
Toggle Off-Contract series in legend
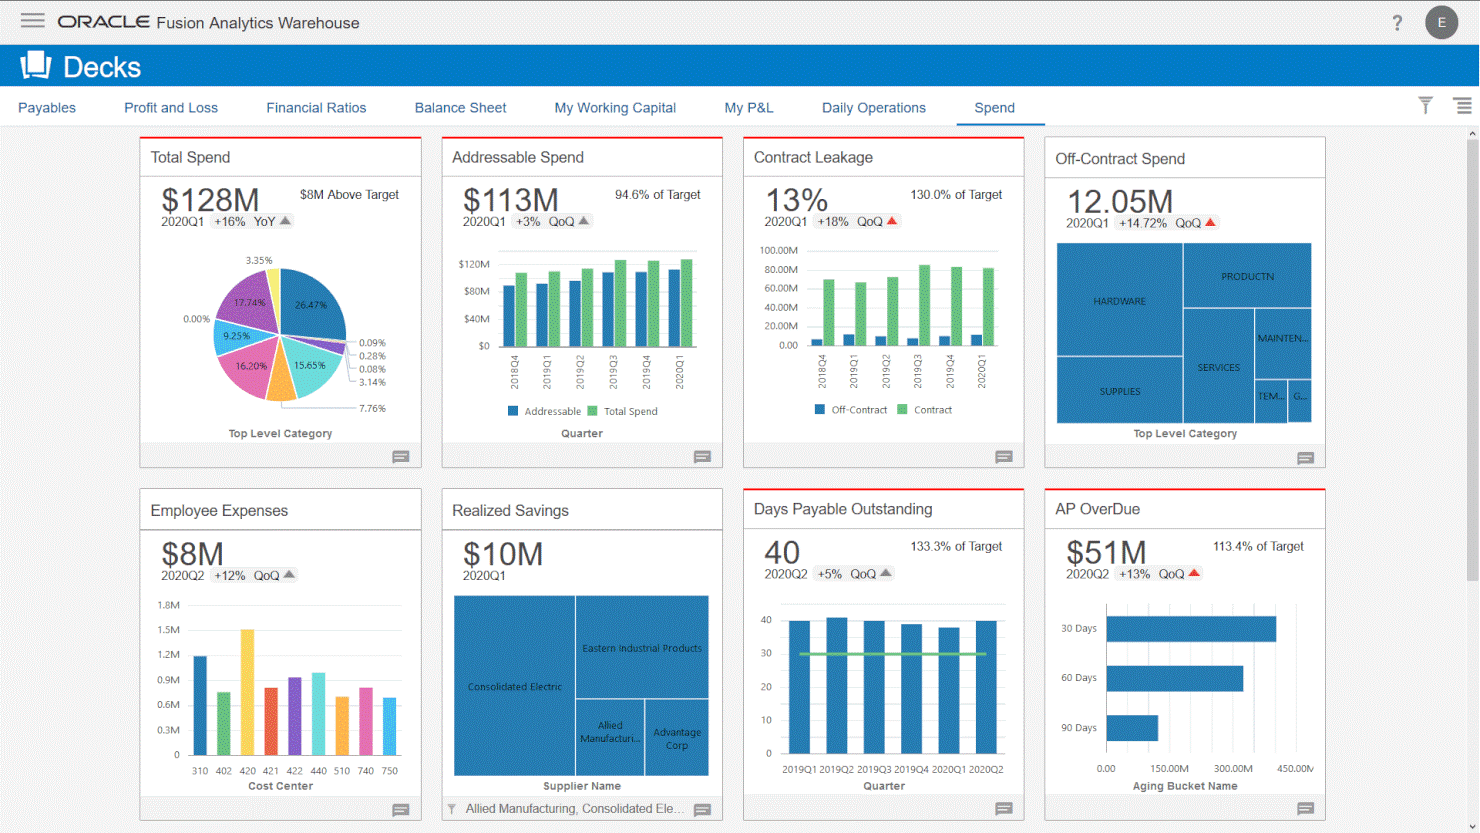point(851,410)
